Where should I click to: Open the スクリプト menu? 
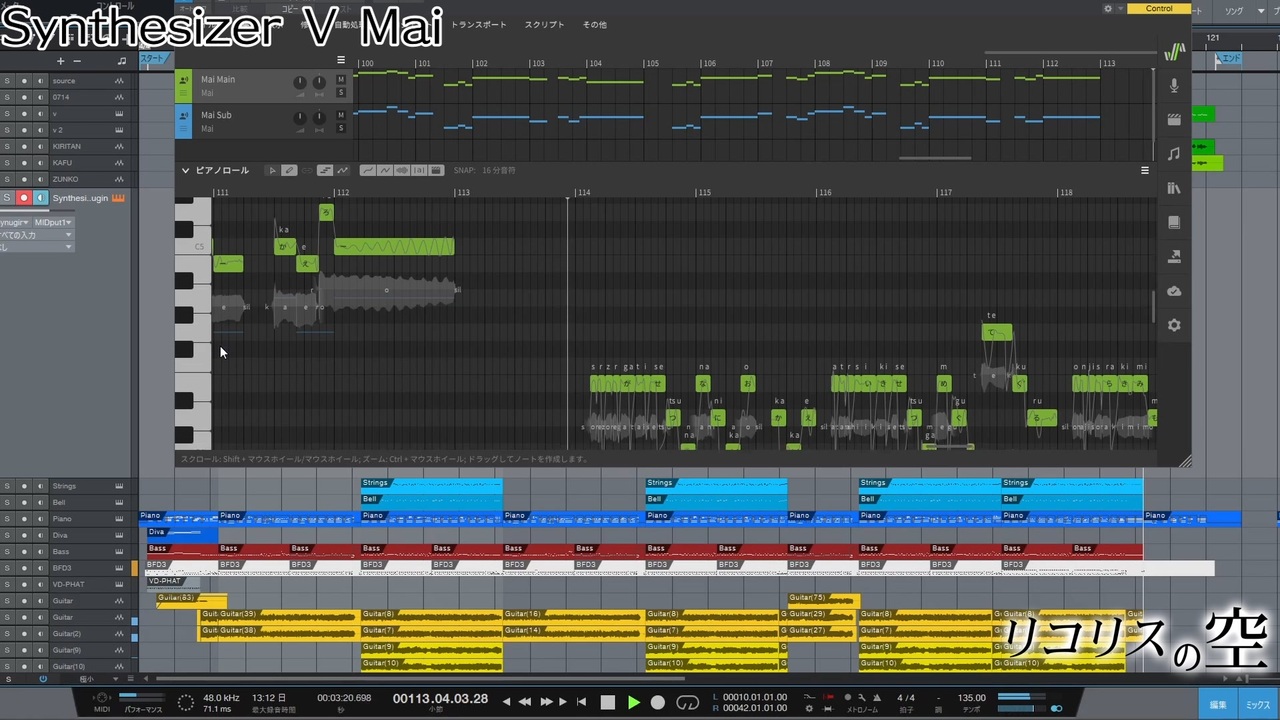[544, 24]
